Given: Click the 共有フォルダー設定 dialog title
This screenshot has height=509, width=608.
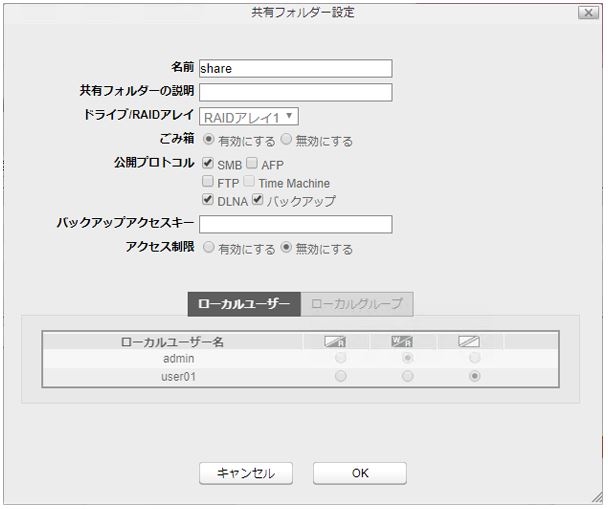Looking at the screenshot, I should click(303, 12).
